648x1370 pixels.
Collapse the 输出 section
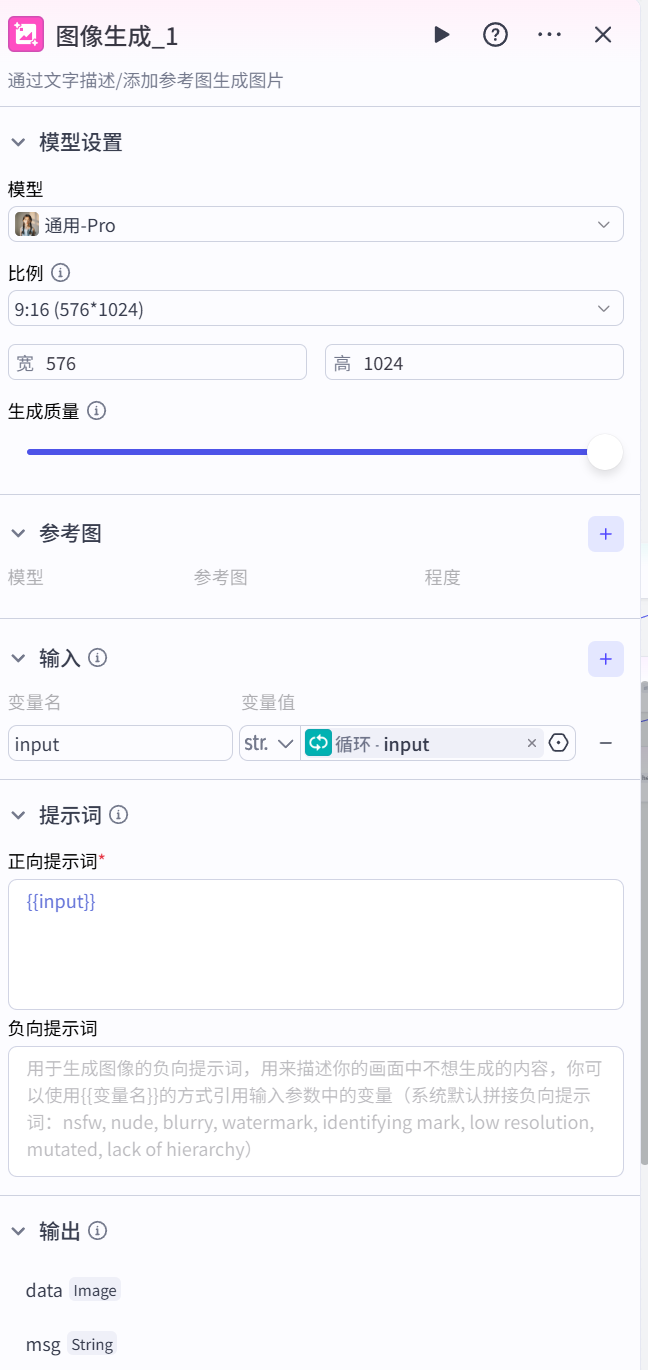pos(18,1231)
